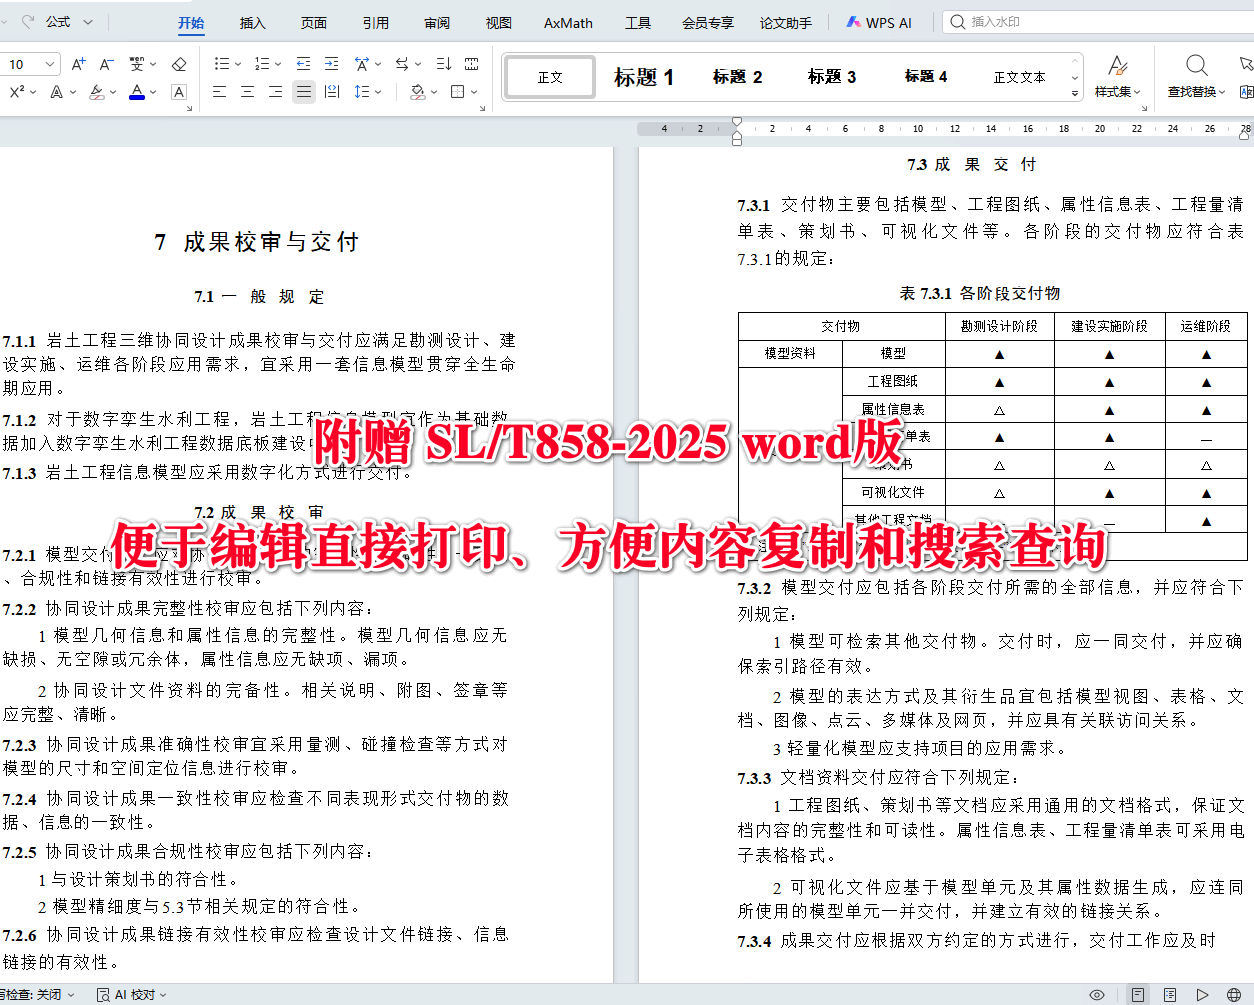Apply the text highlight color
This screenshot has width=1254, height=1005.
96,92
